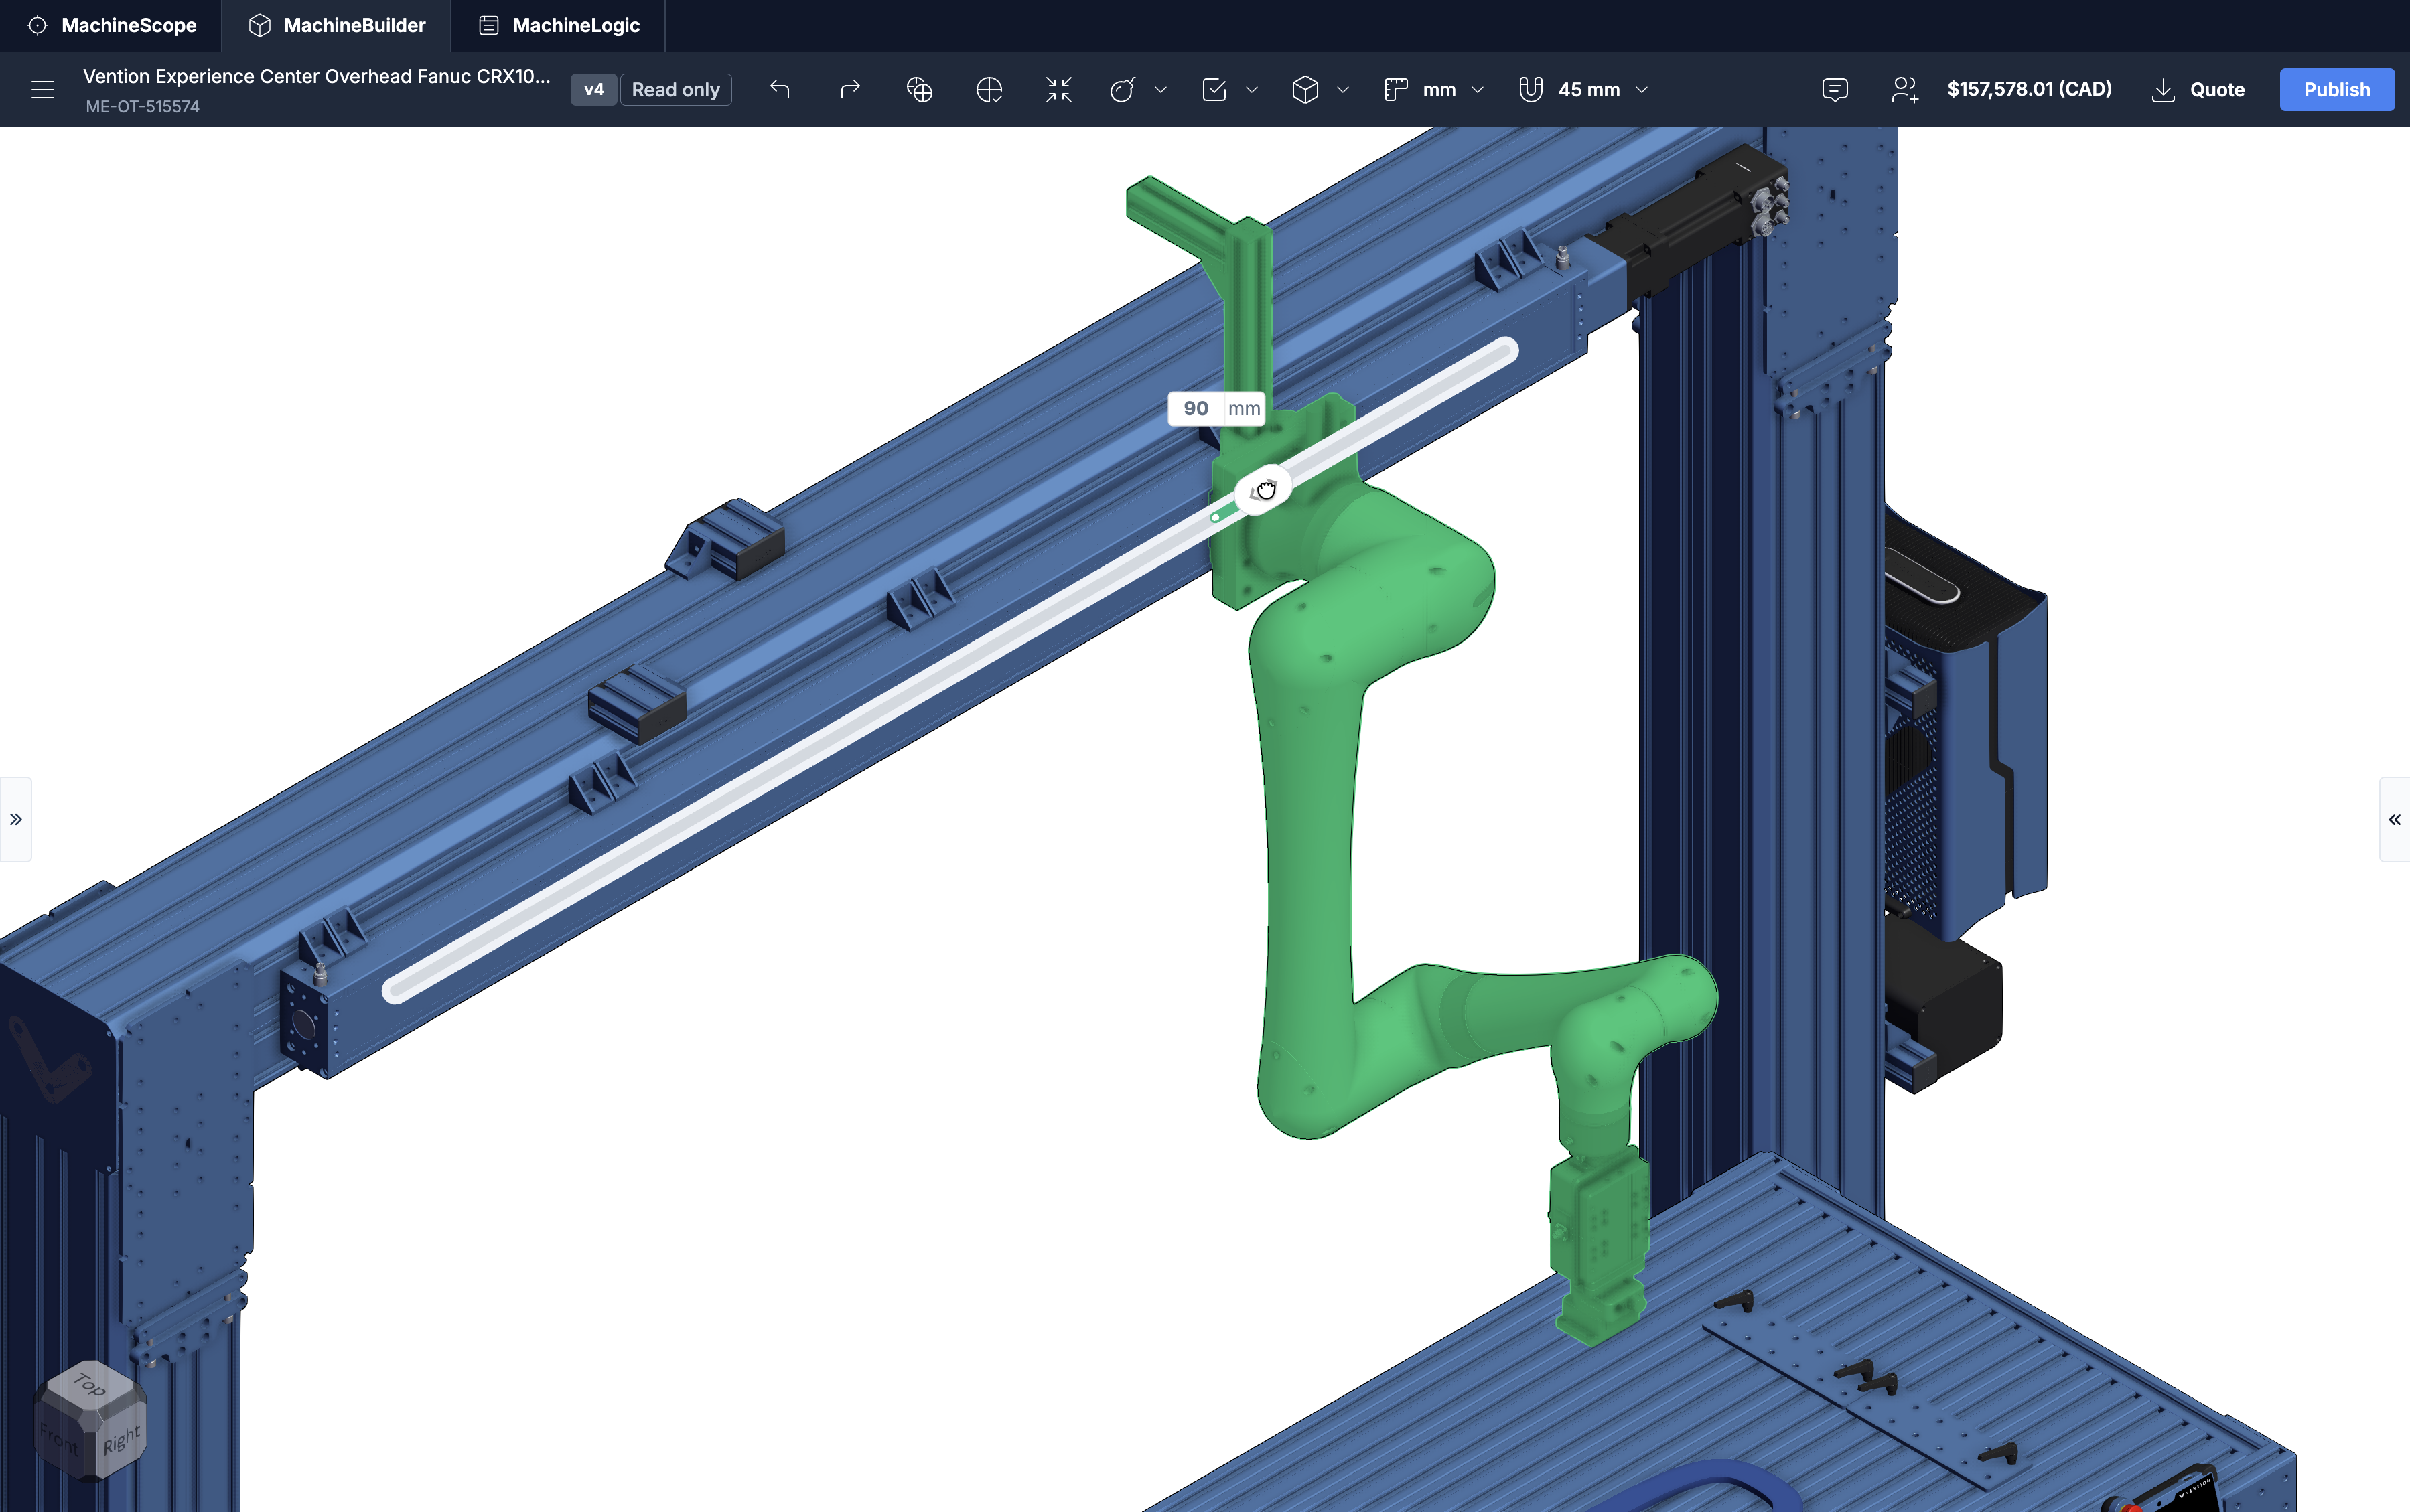Click the $157,578.01 (CAD) price

coord(2029,89)
